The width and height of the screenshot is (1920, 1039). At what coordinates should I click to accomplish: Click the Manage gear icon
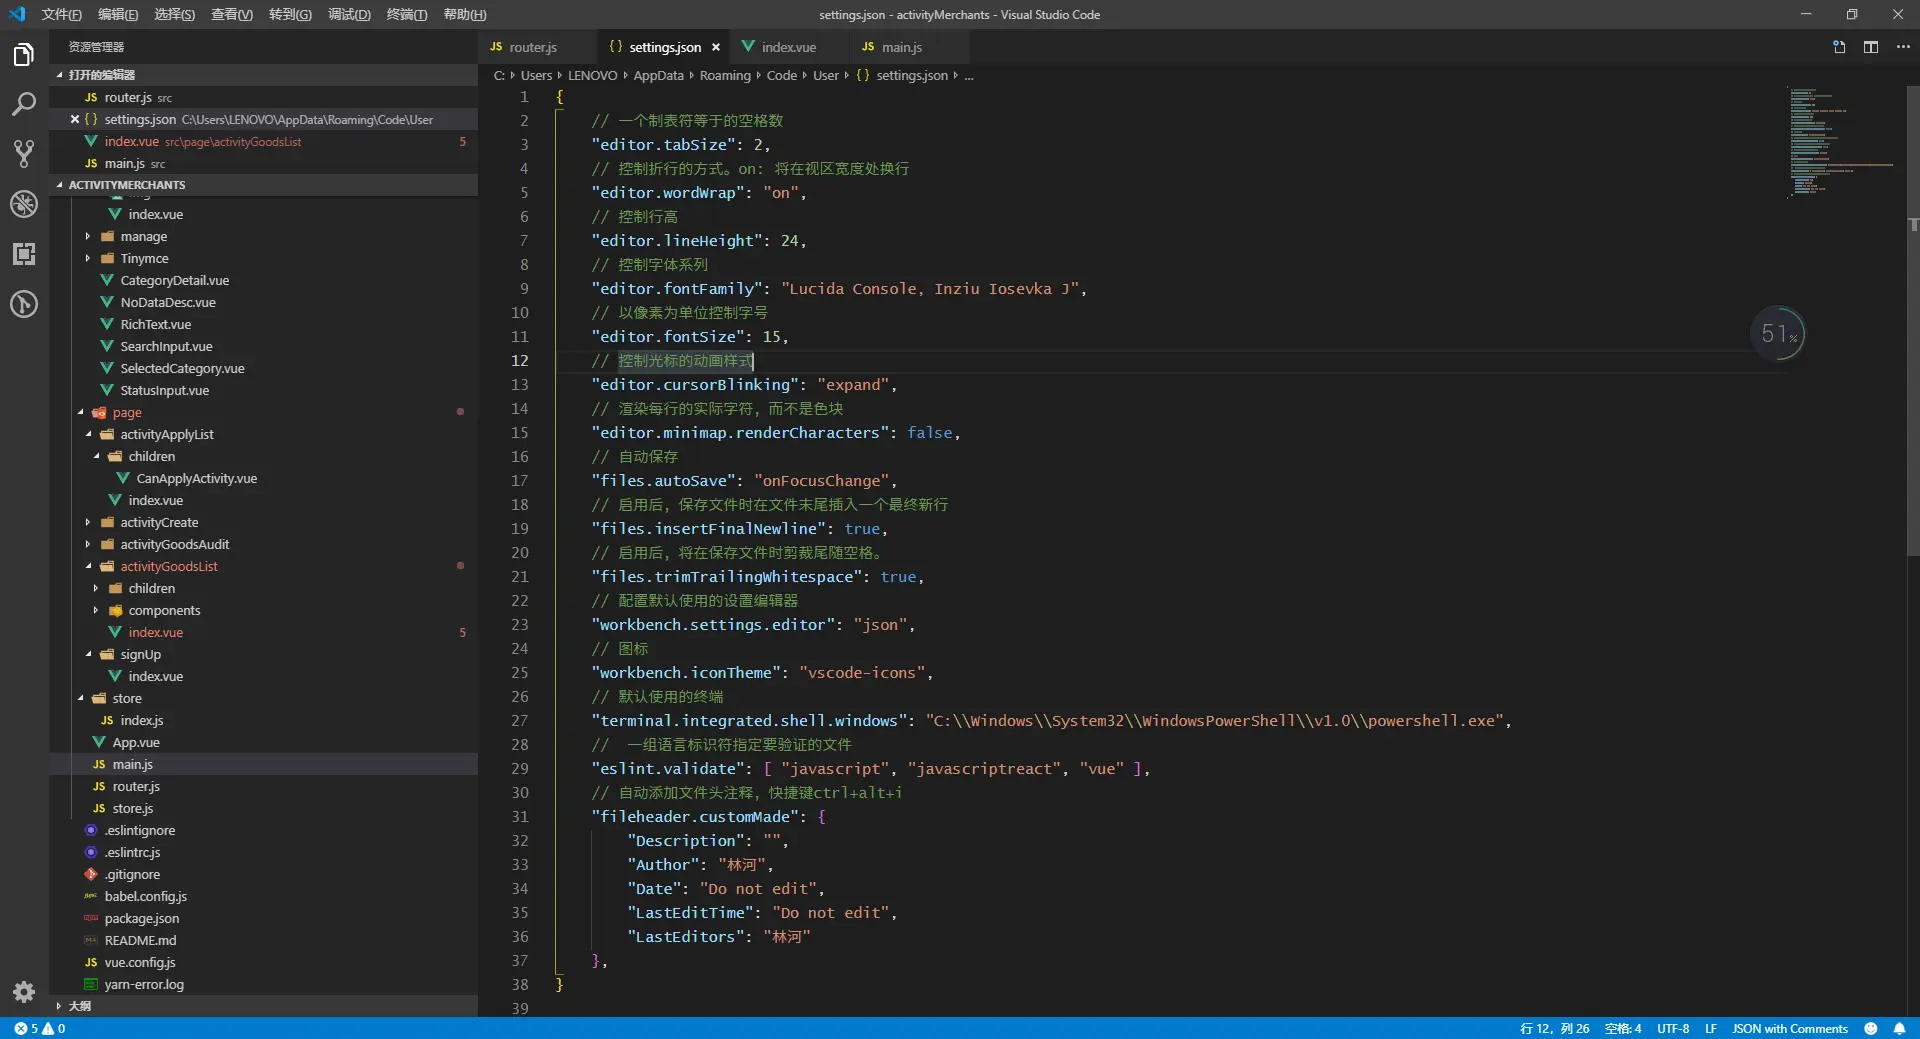tap(24, 991)
